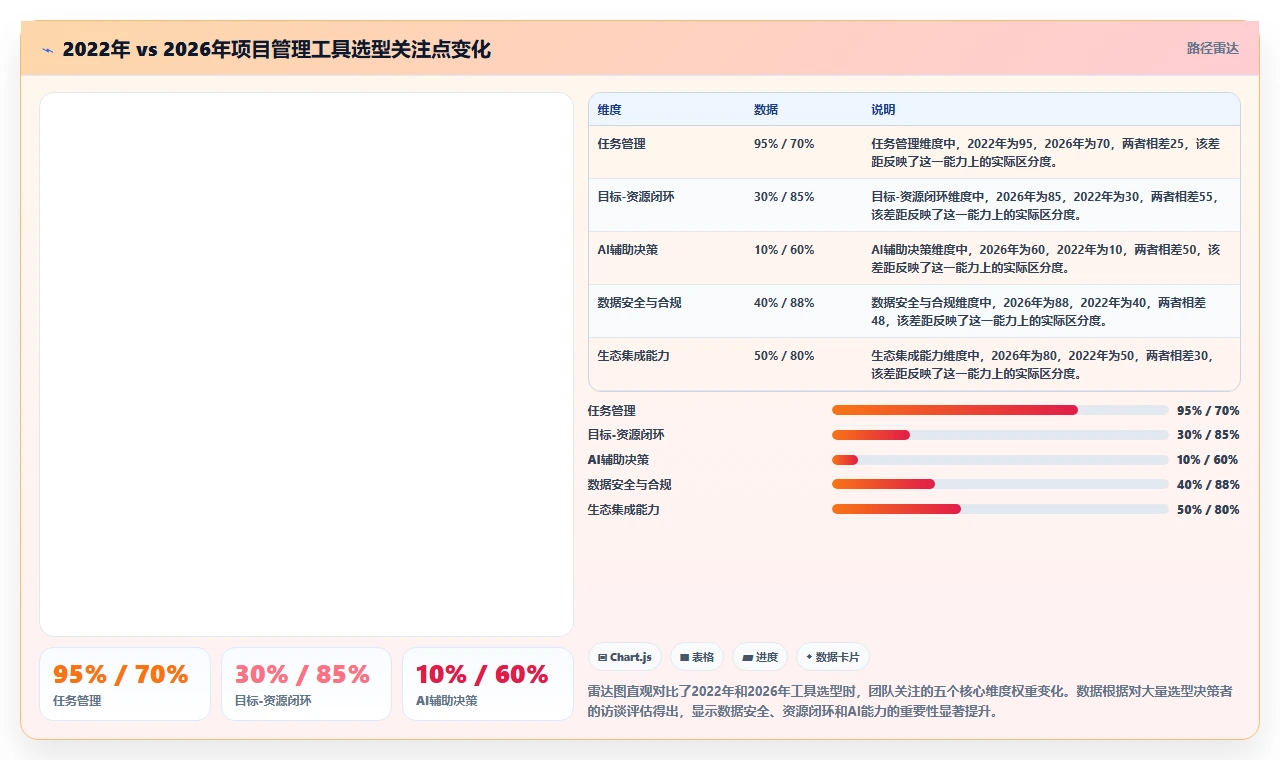Click the 任务管理 progress row label
The width and height of the screenshot is (1280, 760).
click(612, 411)
